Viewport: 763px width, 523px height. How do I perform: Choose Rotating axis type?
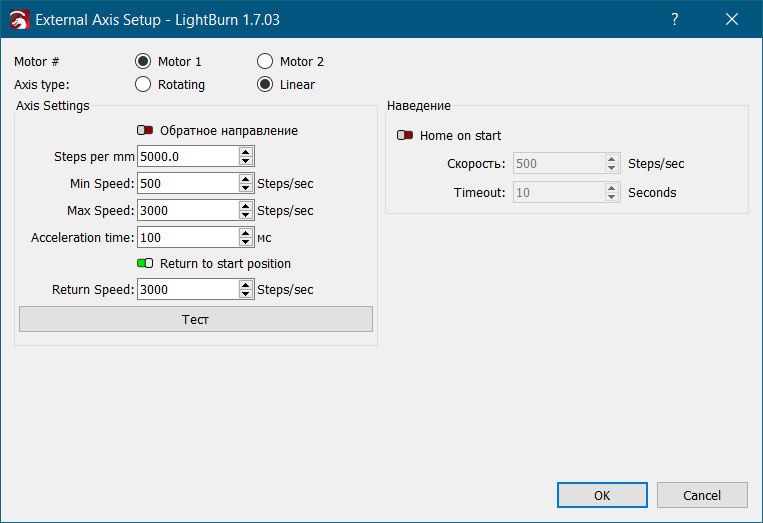tap(143, 84)
